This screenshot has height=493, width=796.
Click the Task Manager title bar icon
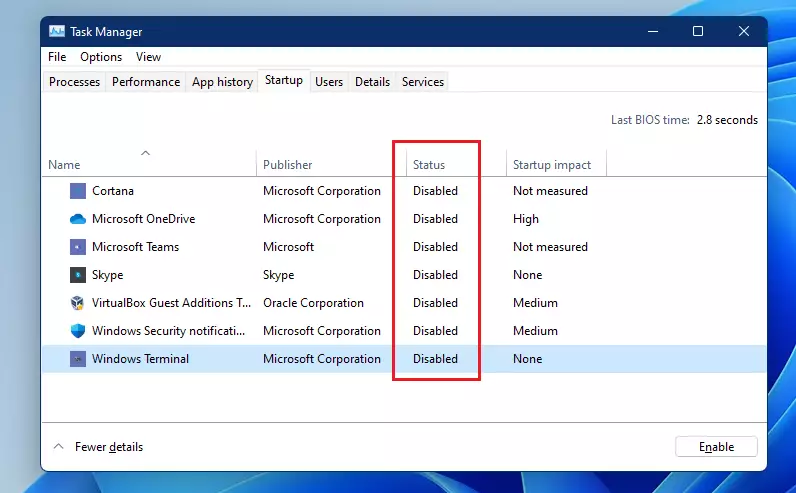click(x=57, y=31)
